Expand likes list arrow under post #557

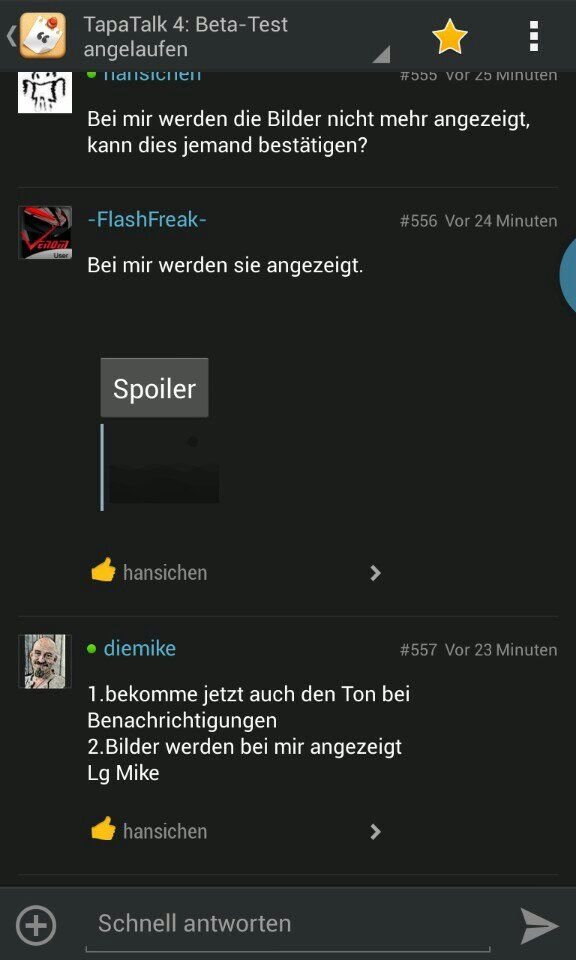375,831
